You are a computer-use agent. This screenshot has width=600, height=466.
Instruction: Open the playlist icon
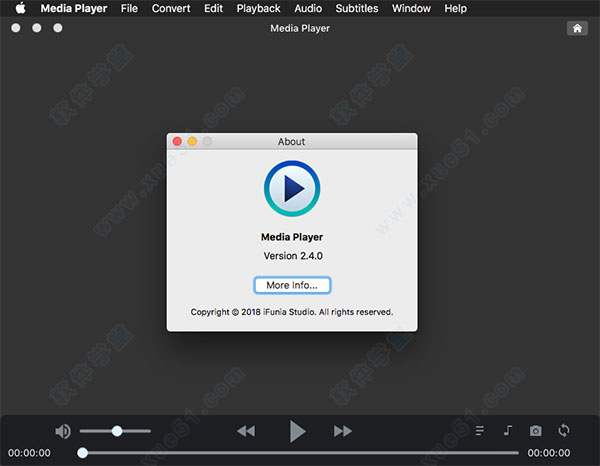[479, 431]
